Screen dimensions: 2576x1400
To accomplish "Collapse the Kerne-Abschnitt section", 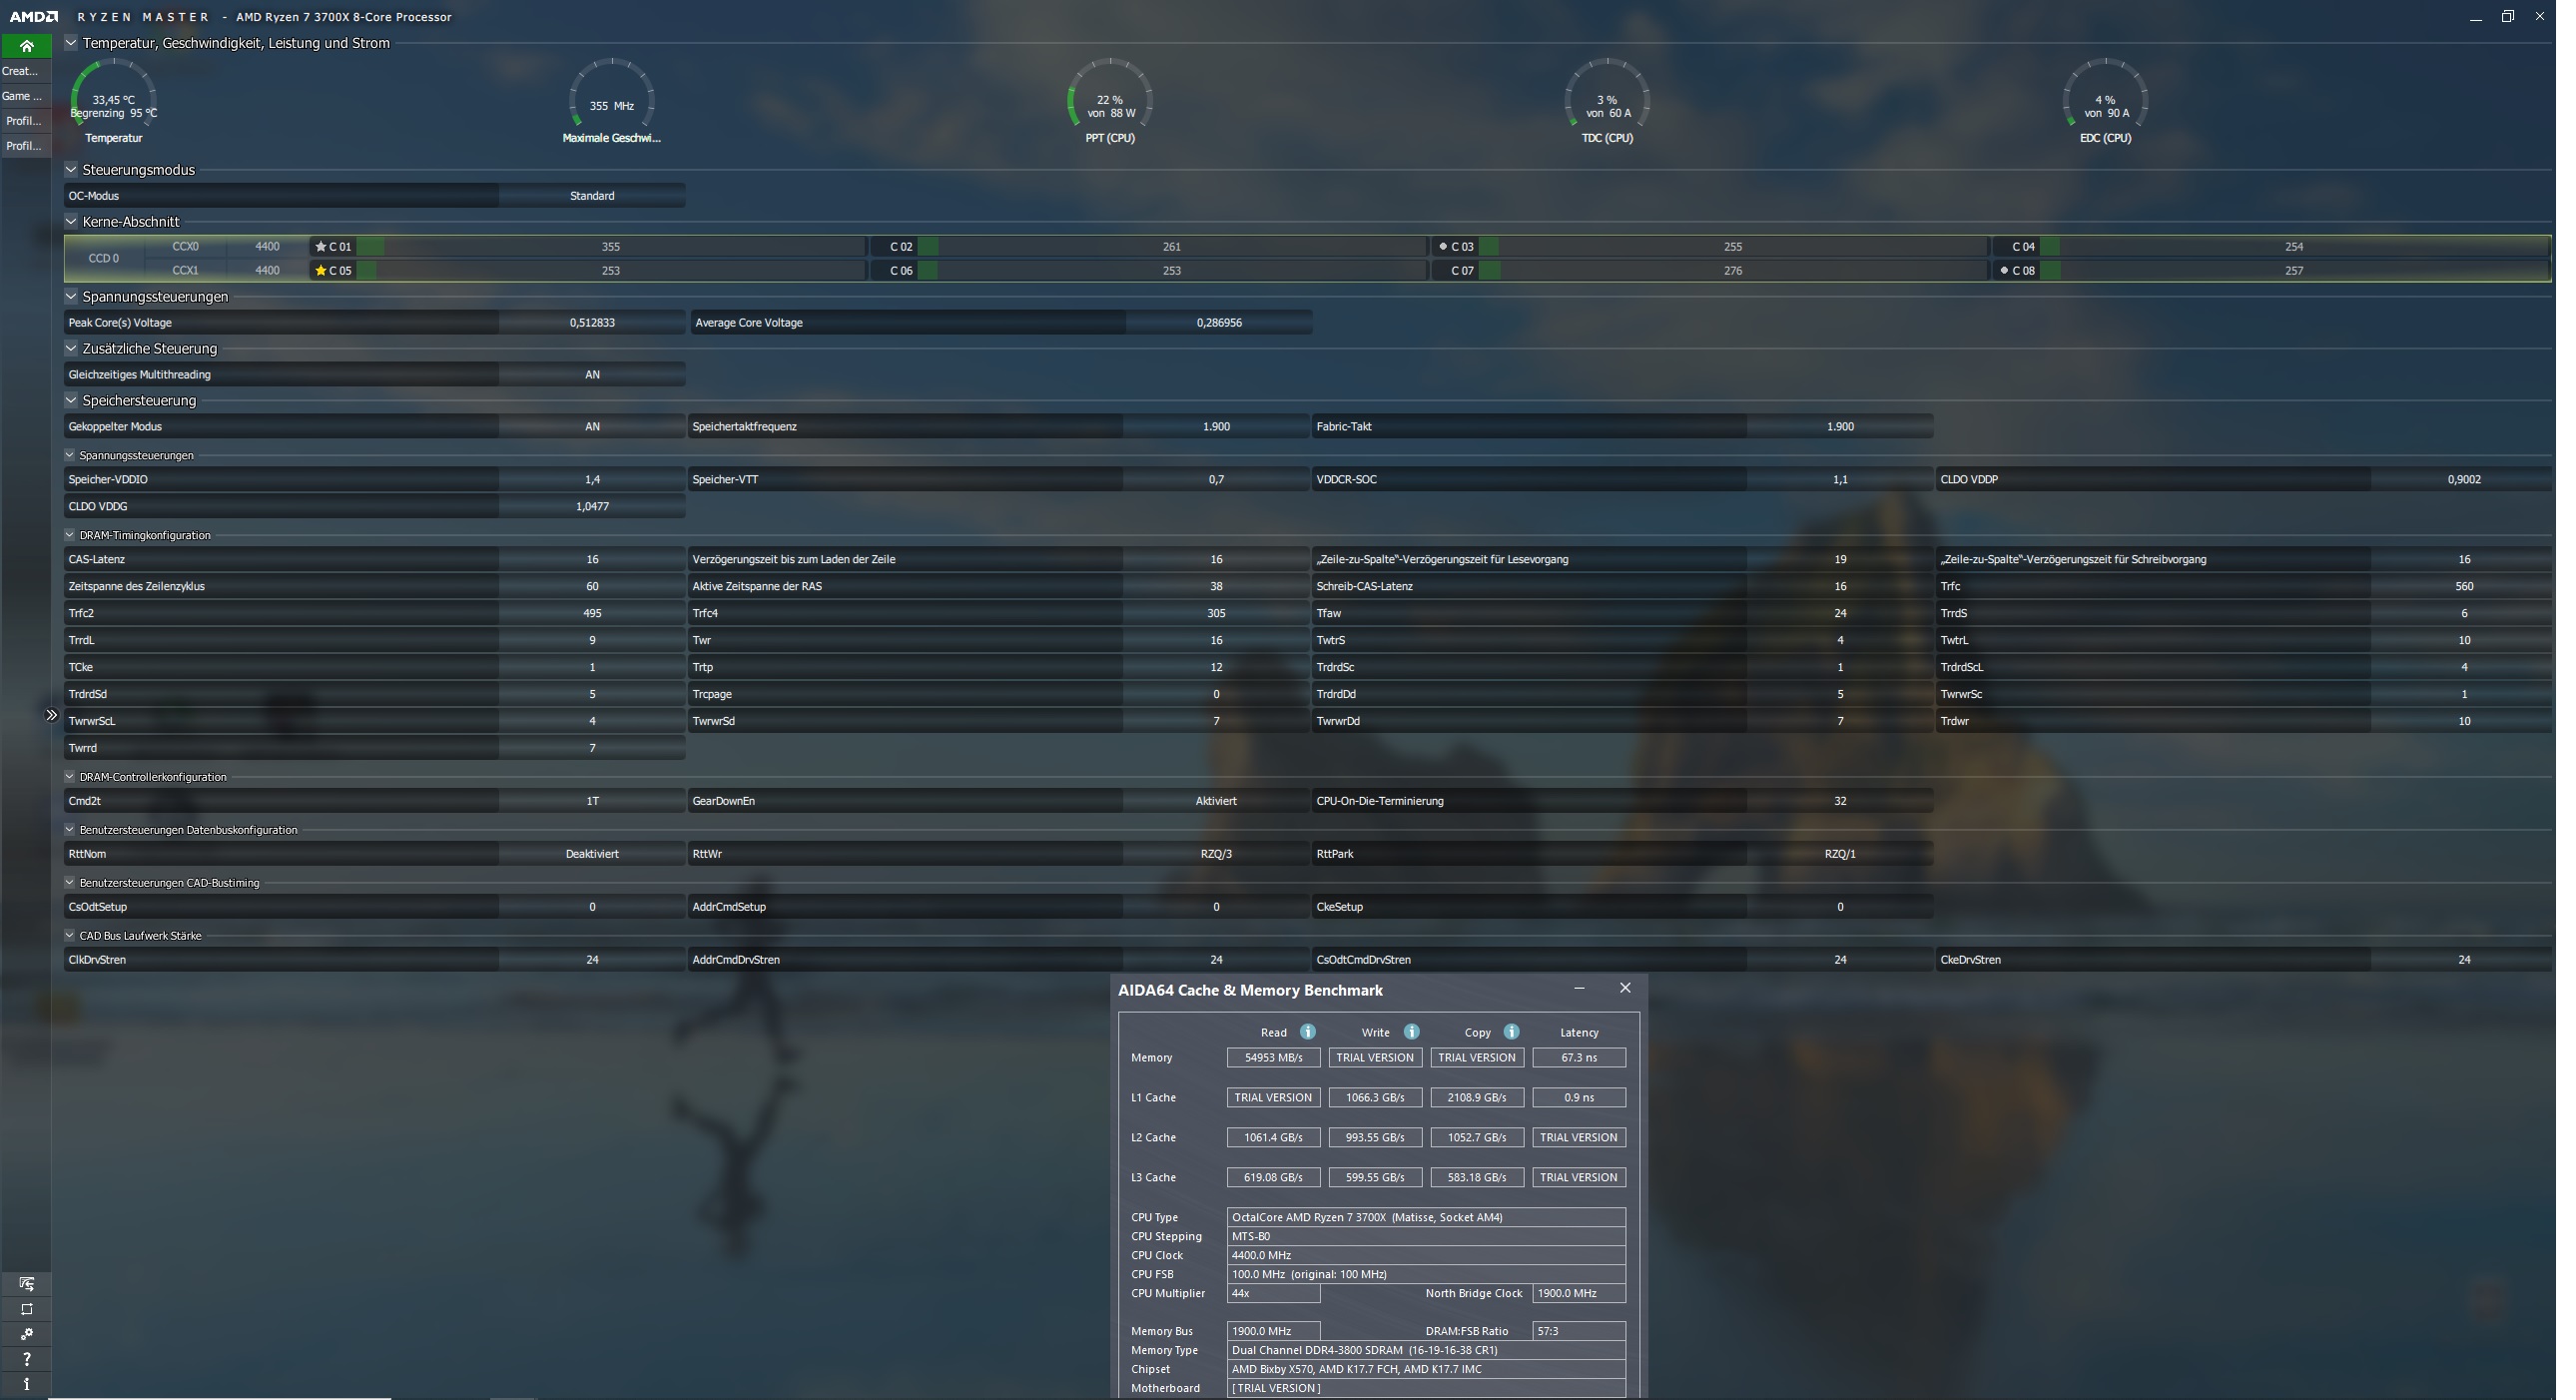I will pos(71,223).
